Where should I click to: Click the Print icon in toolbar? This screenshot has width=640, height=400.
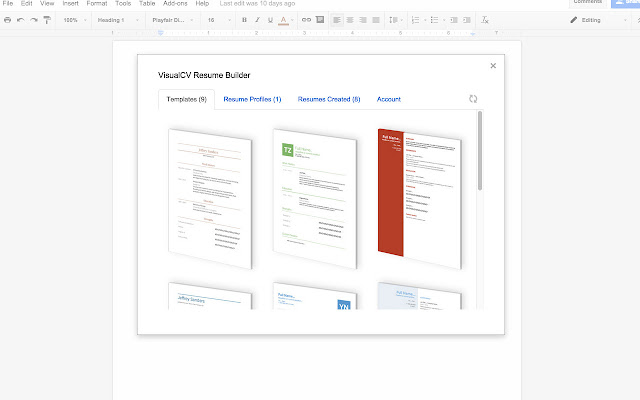(x=7, y=20)
